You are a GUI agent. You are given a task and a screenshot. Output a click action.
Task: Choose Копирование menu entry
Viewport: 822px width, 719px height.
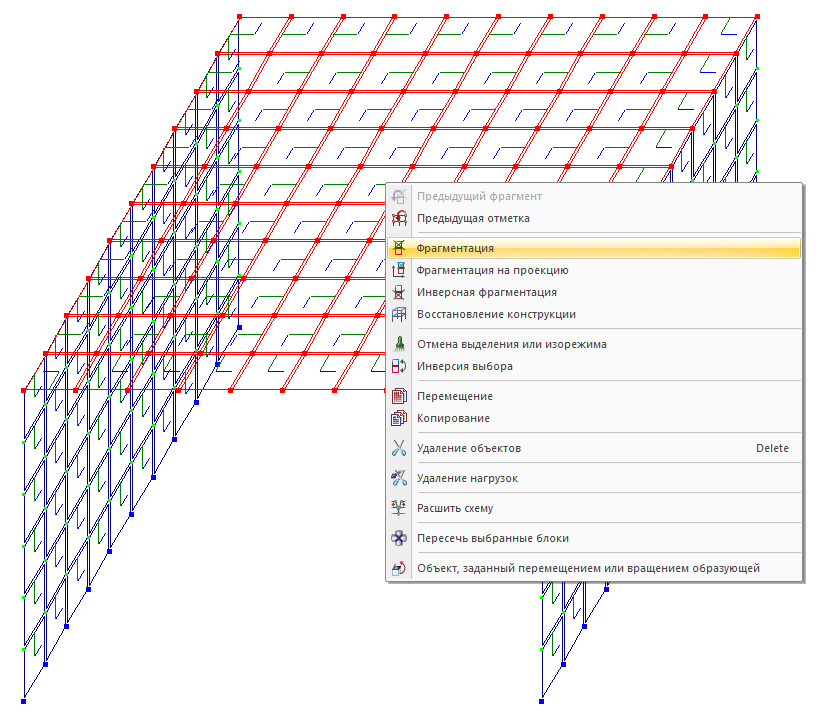pyautogui.click(x=594, y=418)
